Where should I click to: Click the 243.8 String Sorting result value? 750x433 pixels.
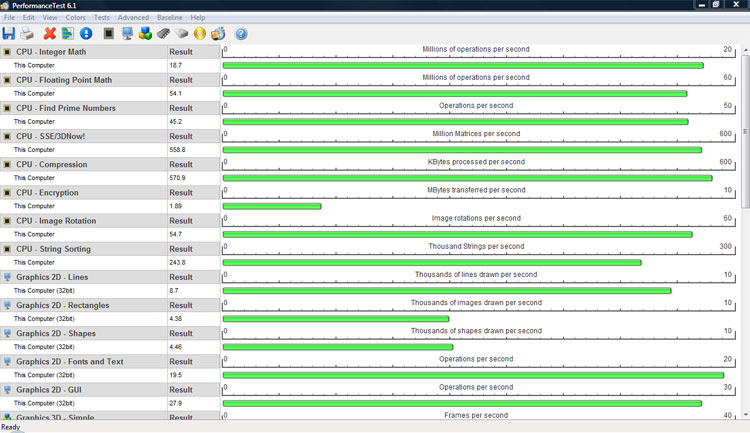pos(177,263)
